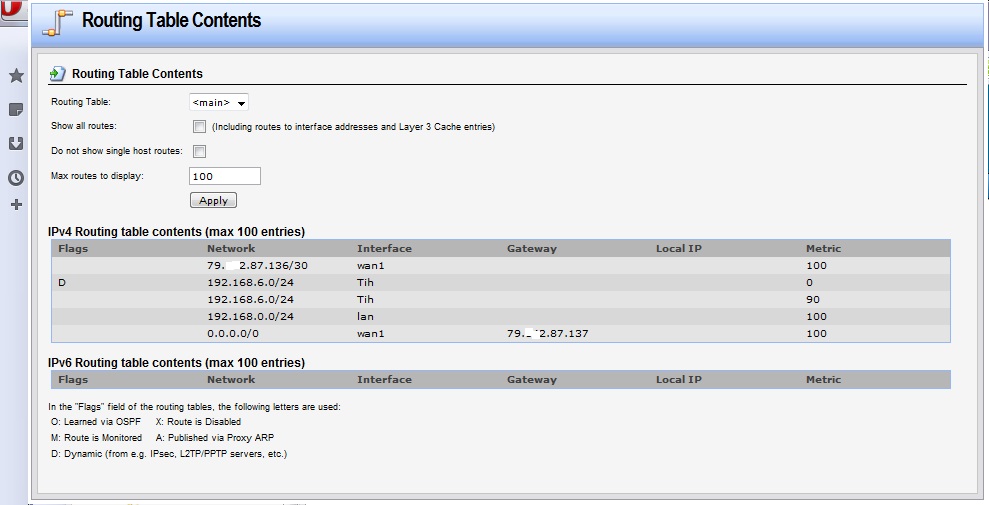Open the History clock panel in sidebar
Image resolution: width=989 pixels, height=505 pixels.
tap(16, 178)
